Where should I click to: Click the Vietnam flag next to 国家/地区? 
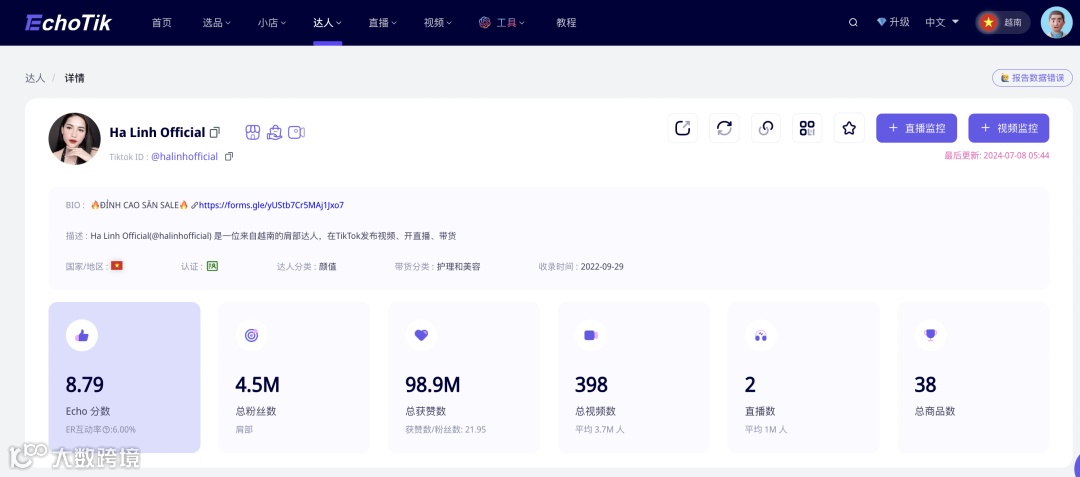116,266
